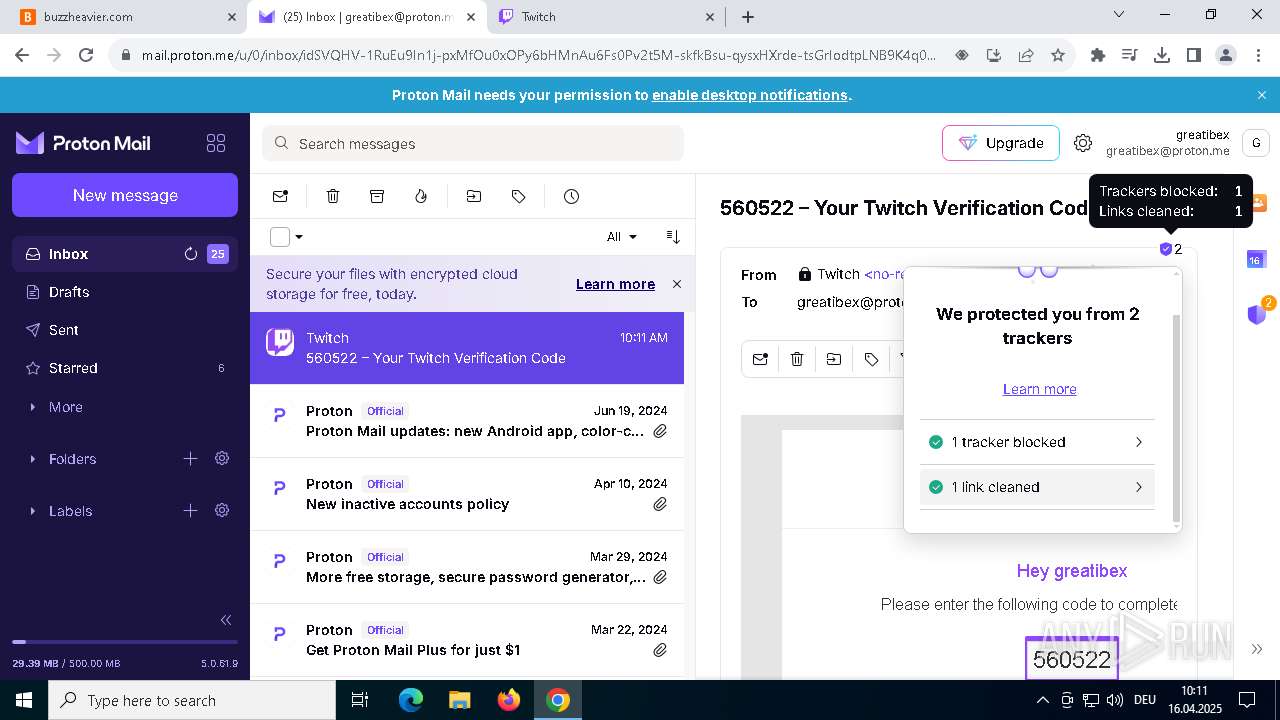
Task: Label as tag icon in list toolbar
Action: [x=518, y=196]
